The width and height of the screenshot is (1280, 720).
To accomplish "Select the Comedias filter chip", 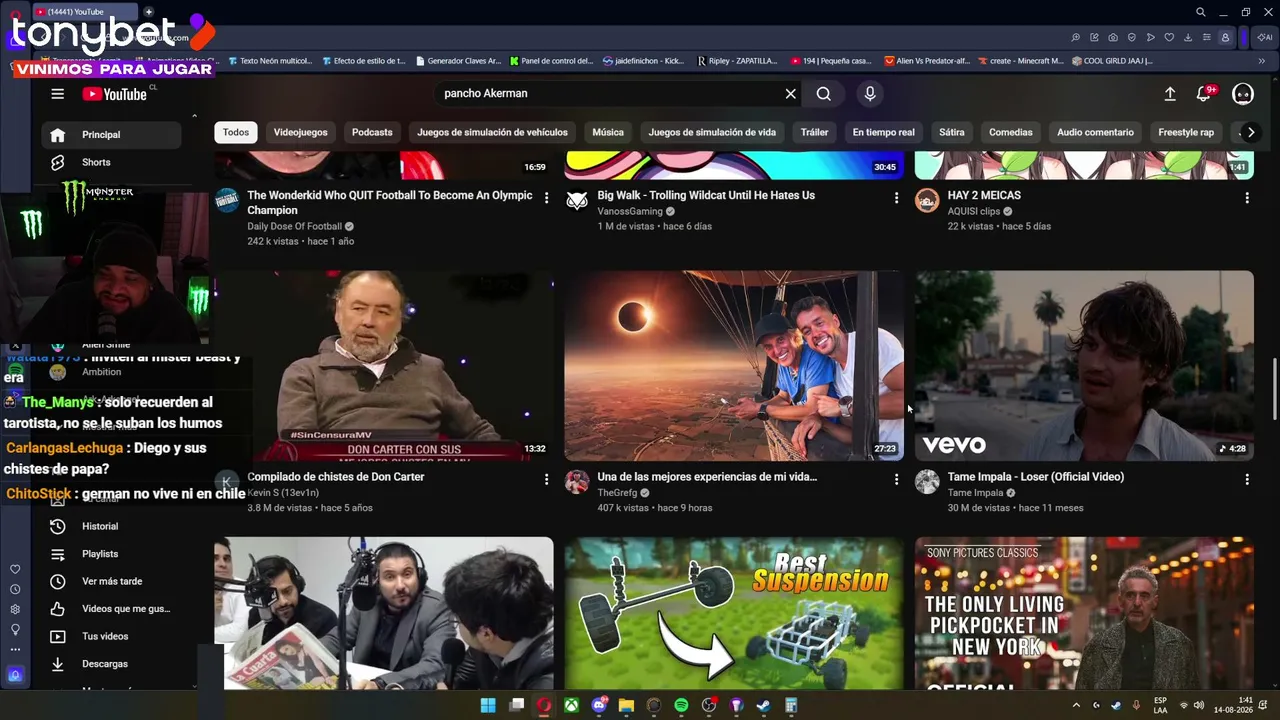I will coord(1011,132).
